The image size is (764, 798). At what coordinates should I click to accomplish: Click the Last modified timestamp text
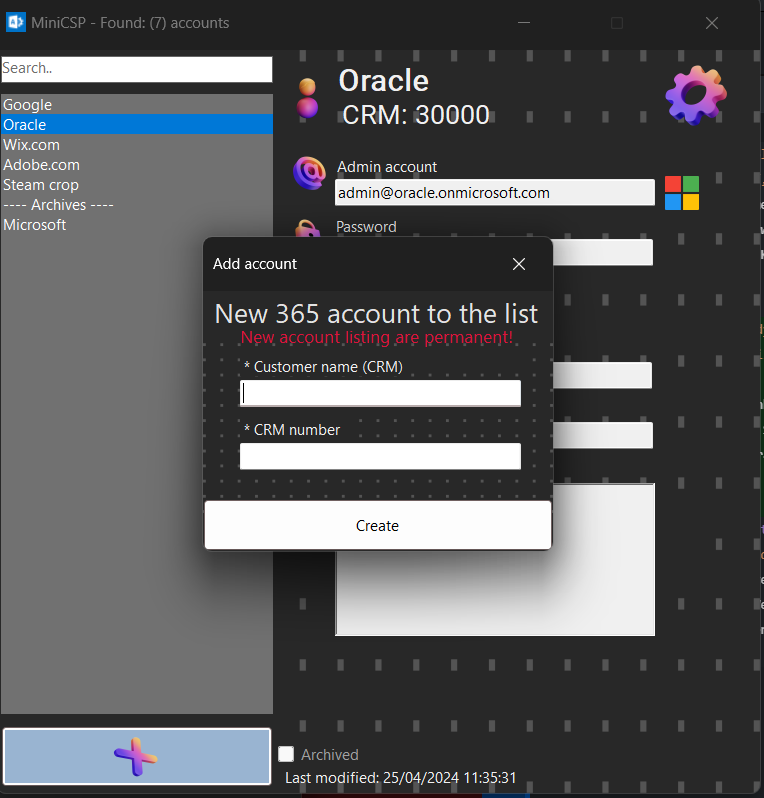point(401,778)
